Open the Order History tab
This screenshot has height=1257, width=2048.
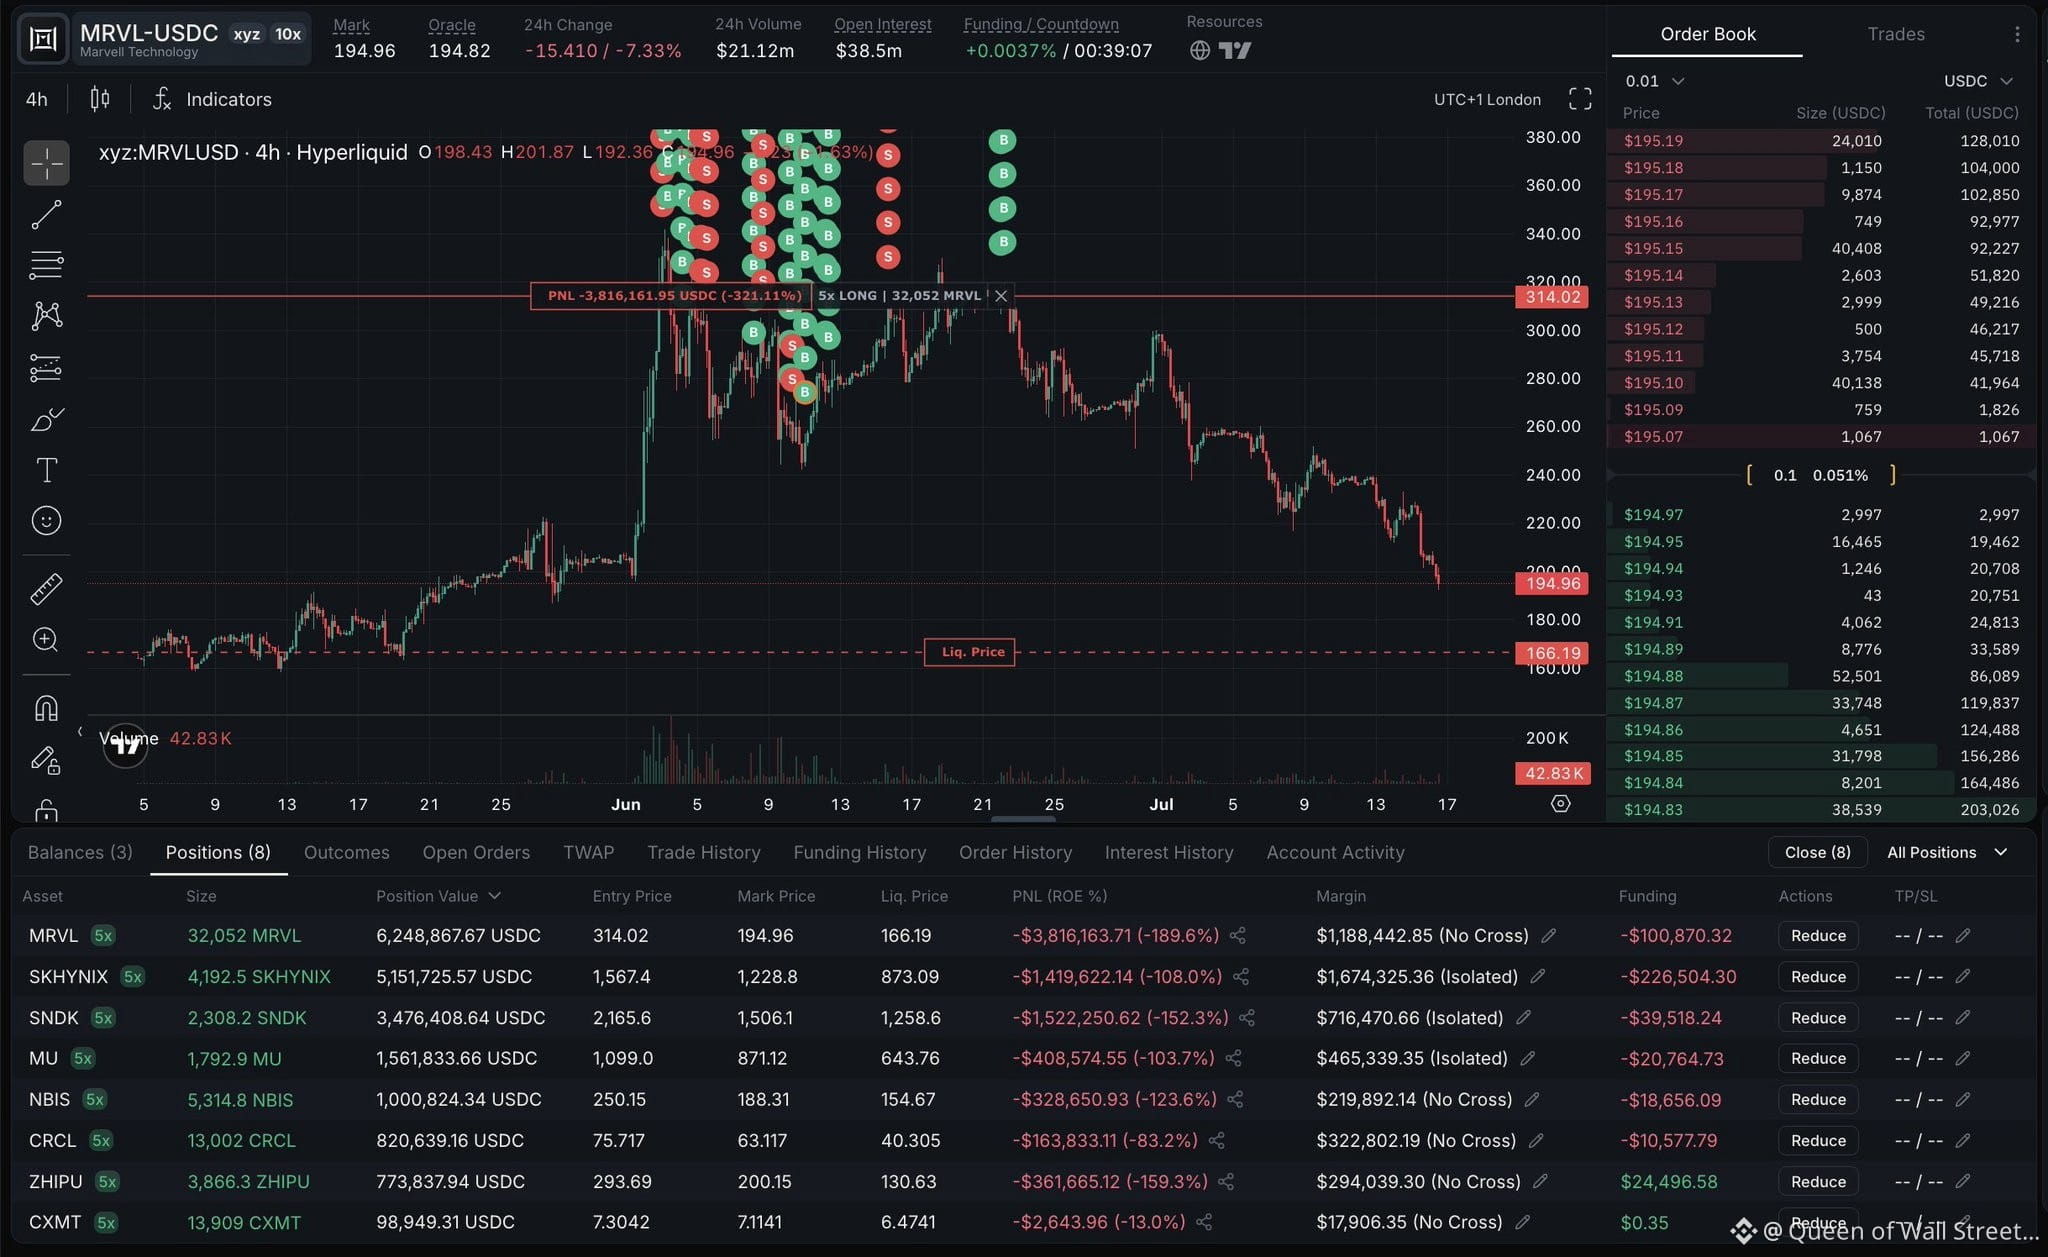tap(1015, 852)
